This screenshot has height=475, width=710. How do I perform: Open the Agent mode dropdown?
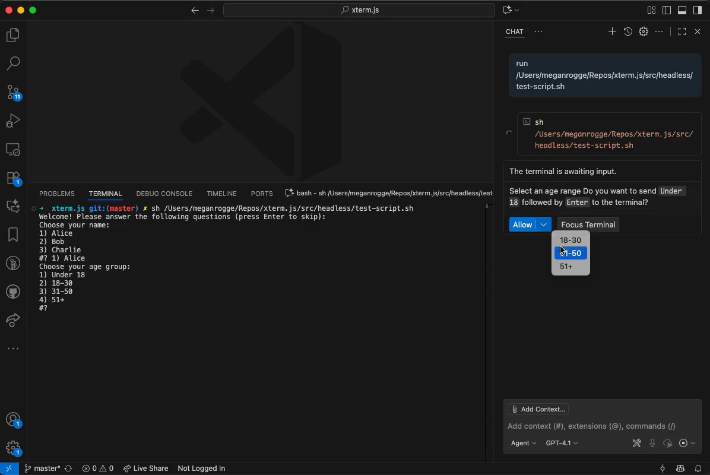523,443
